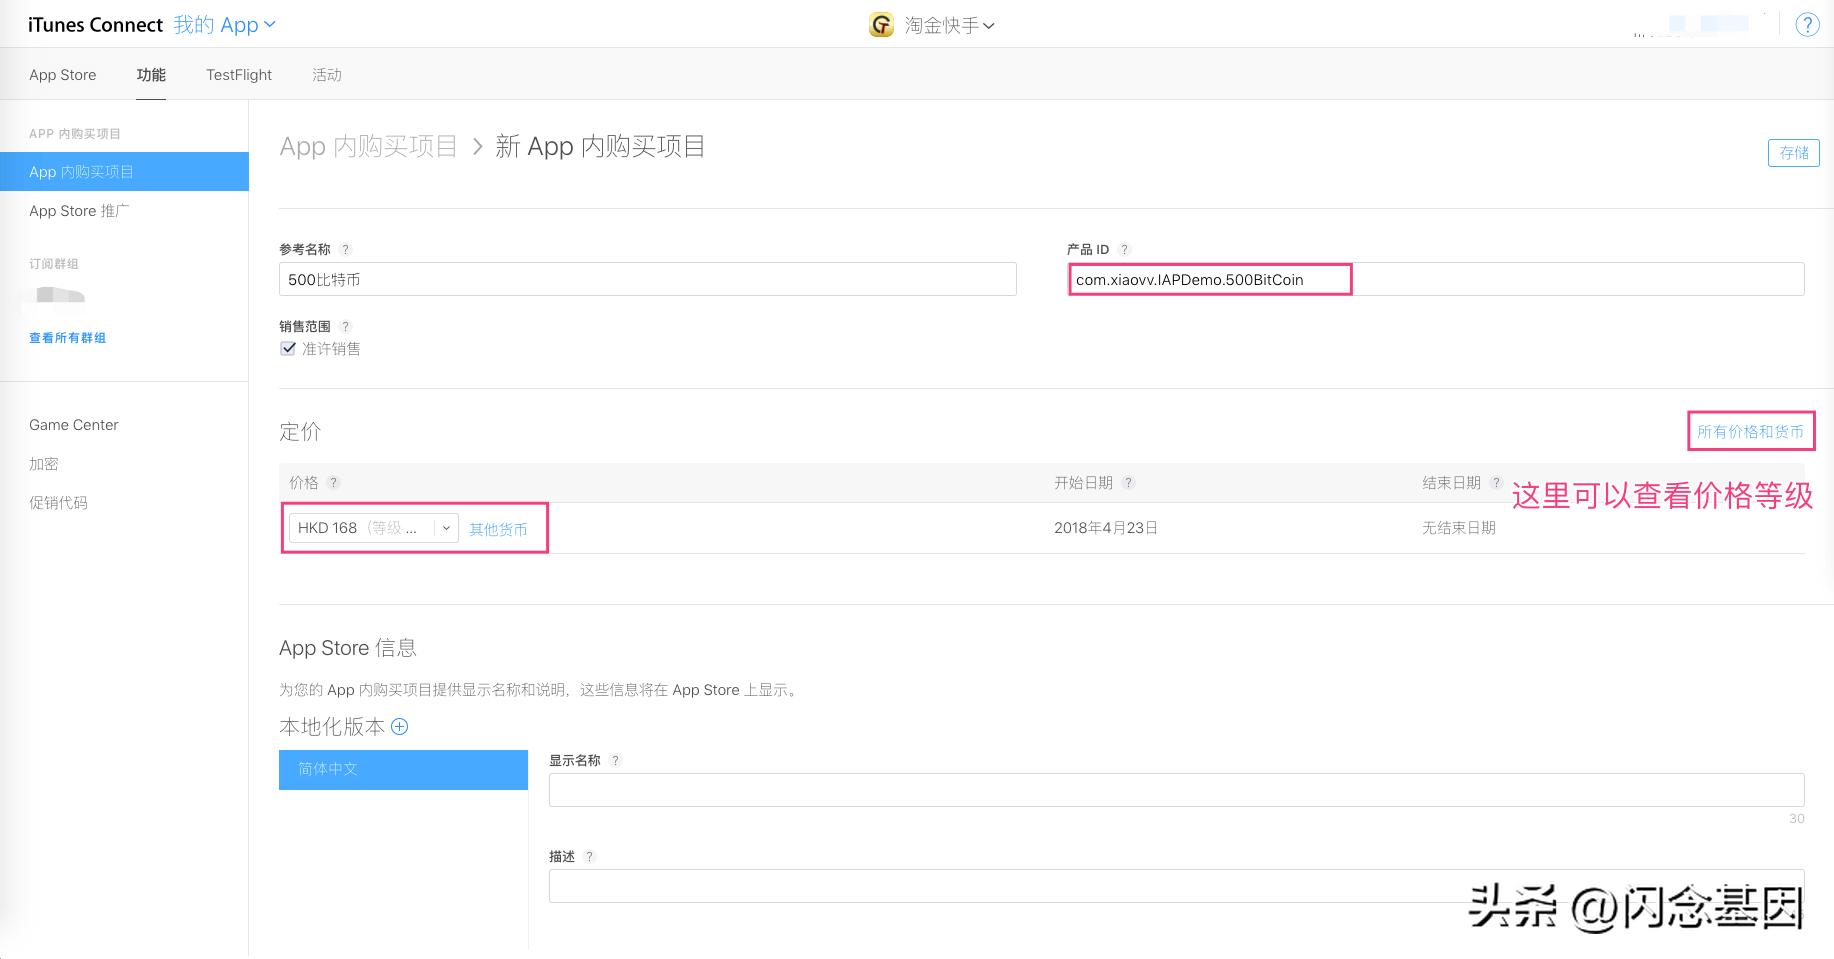Open help tooltip next to 销售范围
This screenshot has height=959, width=1834.
coord(346,326)
